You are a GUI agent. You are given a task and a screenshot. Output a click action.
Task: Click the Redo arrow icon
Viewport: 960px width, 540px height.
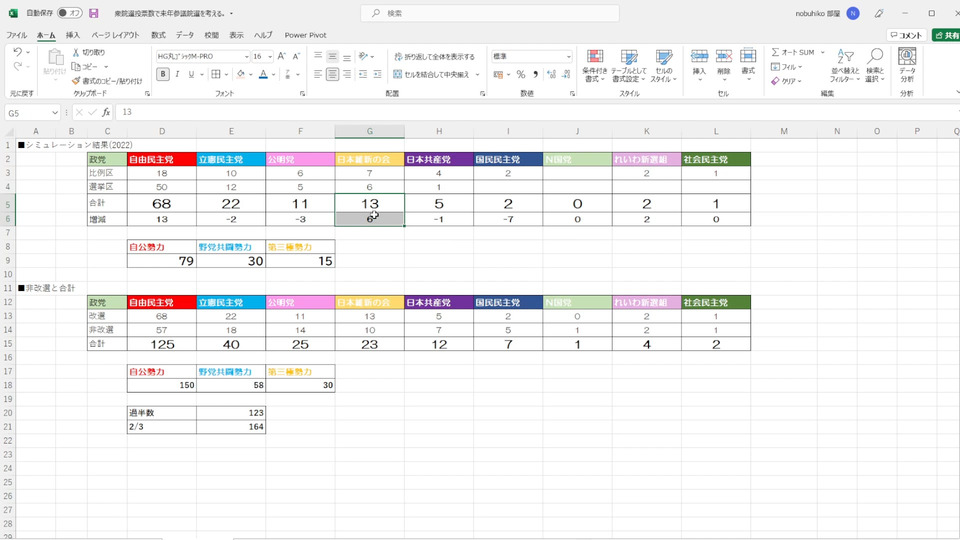click(x=18, y=66)
